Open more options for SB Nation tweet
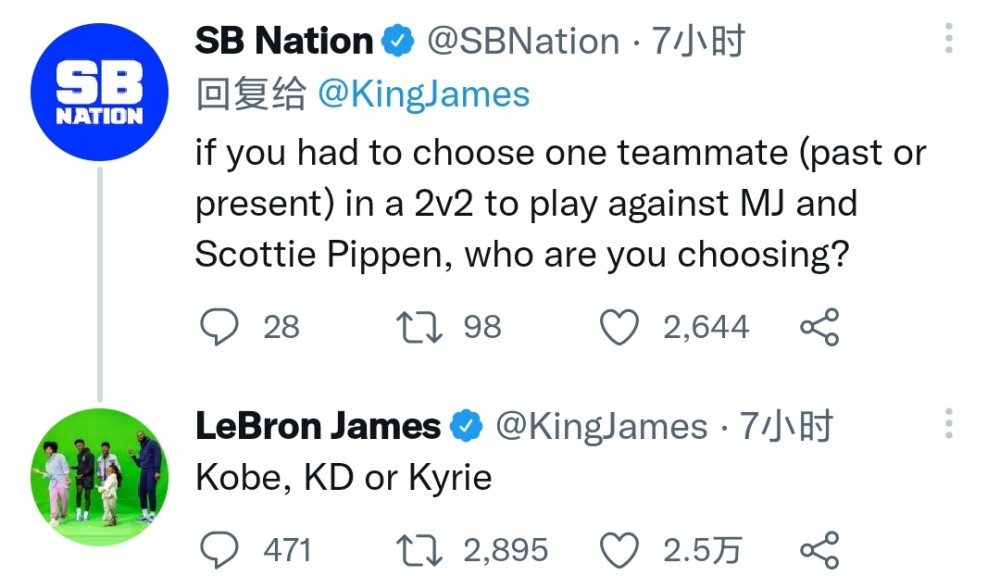This screenshot has width=1000, height=576. 949,38
